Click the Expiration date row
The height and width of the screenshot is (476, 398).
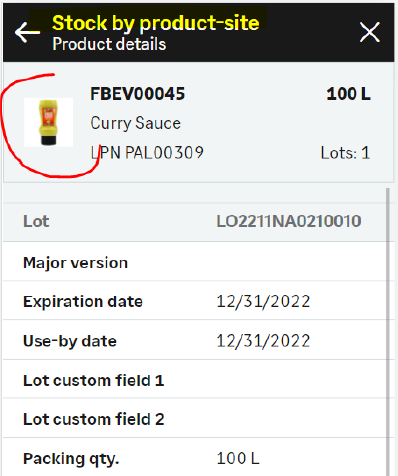(196, 301)
